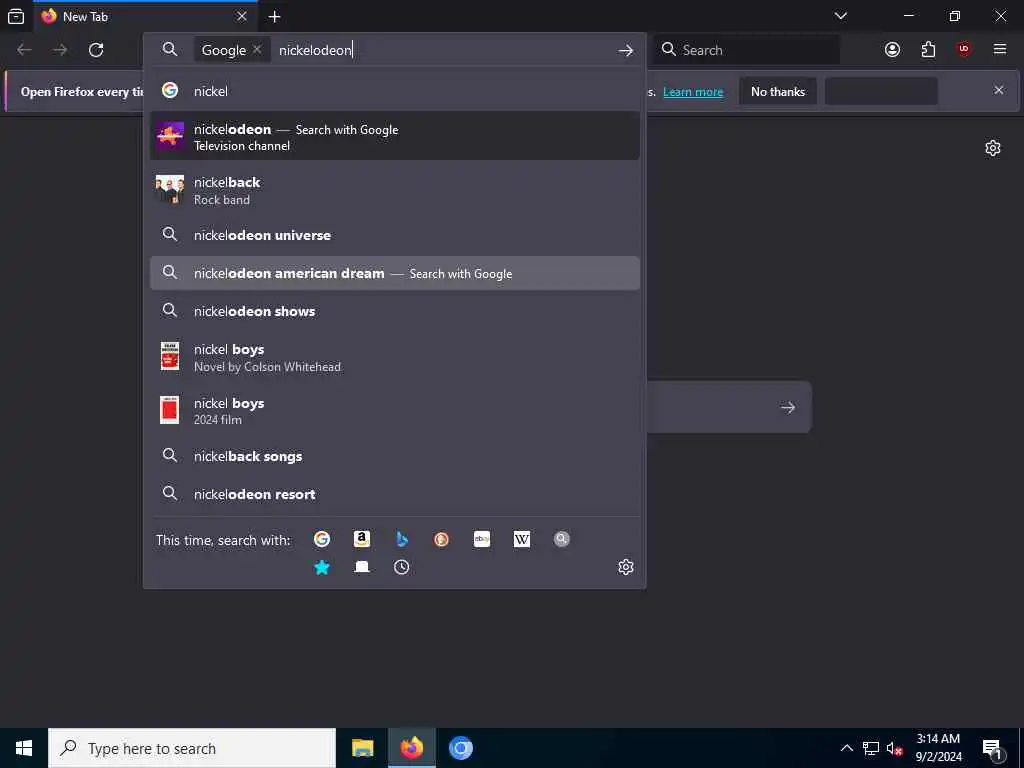Screen dimensions: 1024x768
Task: Open the Firefox account menu
Action: coord(892,50)
